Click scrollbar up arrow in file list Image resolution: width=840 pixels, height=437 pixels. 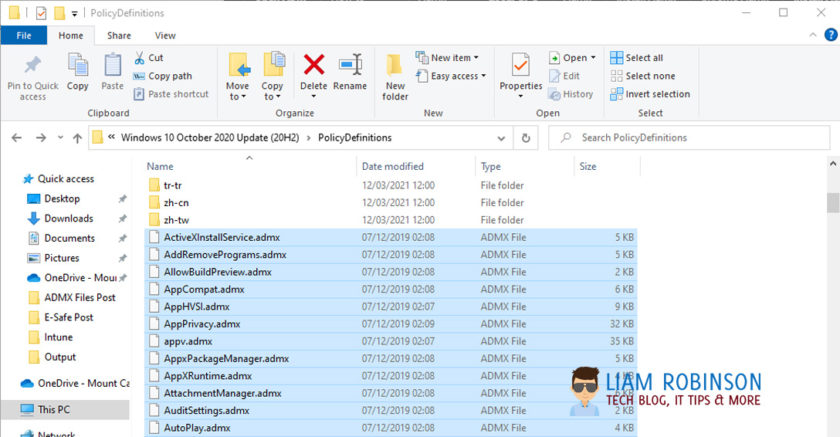coord(833,164)
